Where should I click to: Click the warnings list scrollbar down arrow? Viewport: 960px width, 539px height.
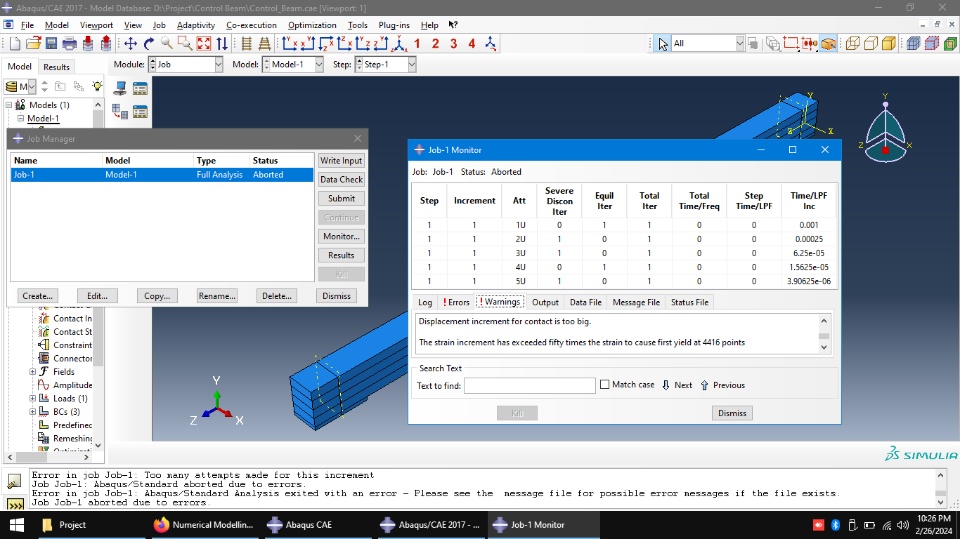pyautogui.click(x=824, y=347)
